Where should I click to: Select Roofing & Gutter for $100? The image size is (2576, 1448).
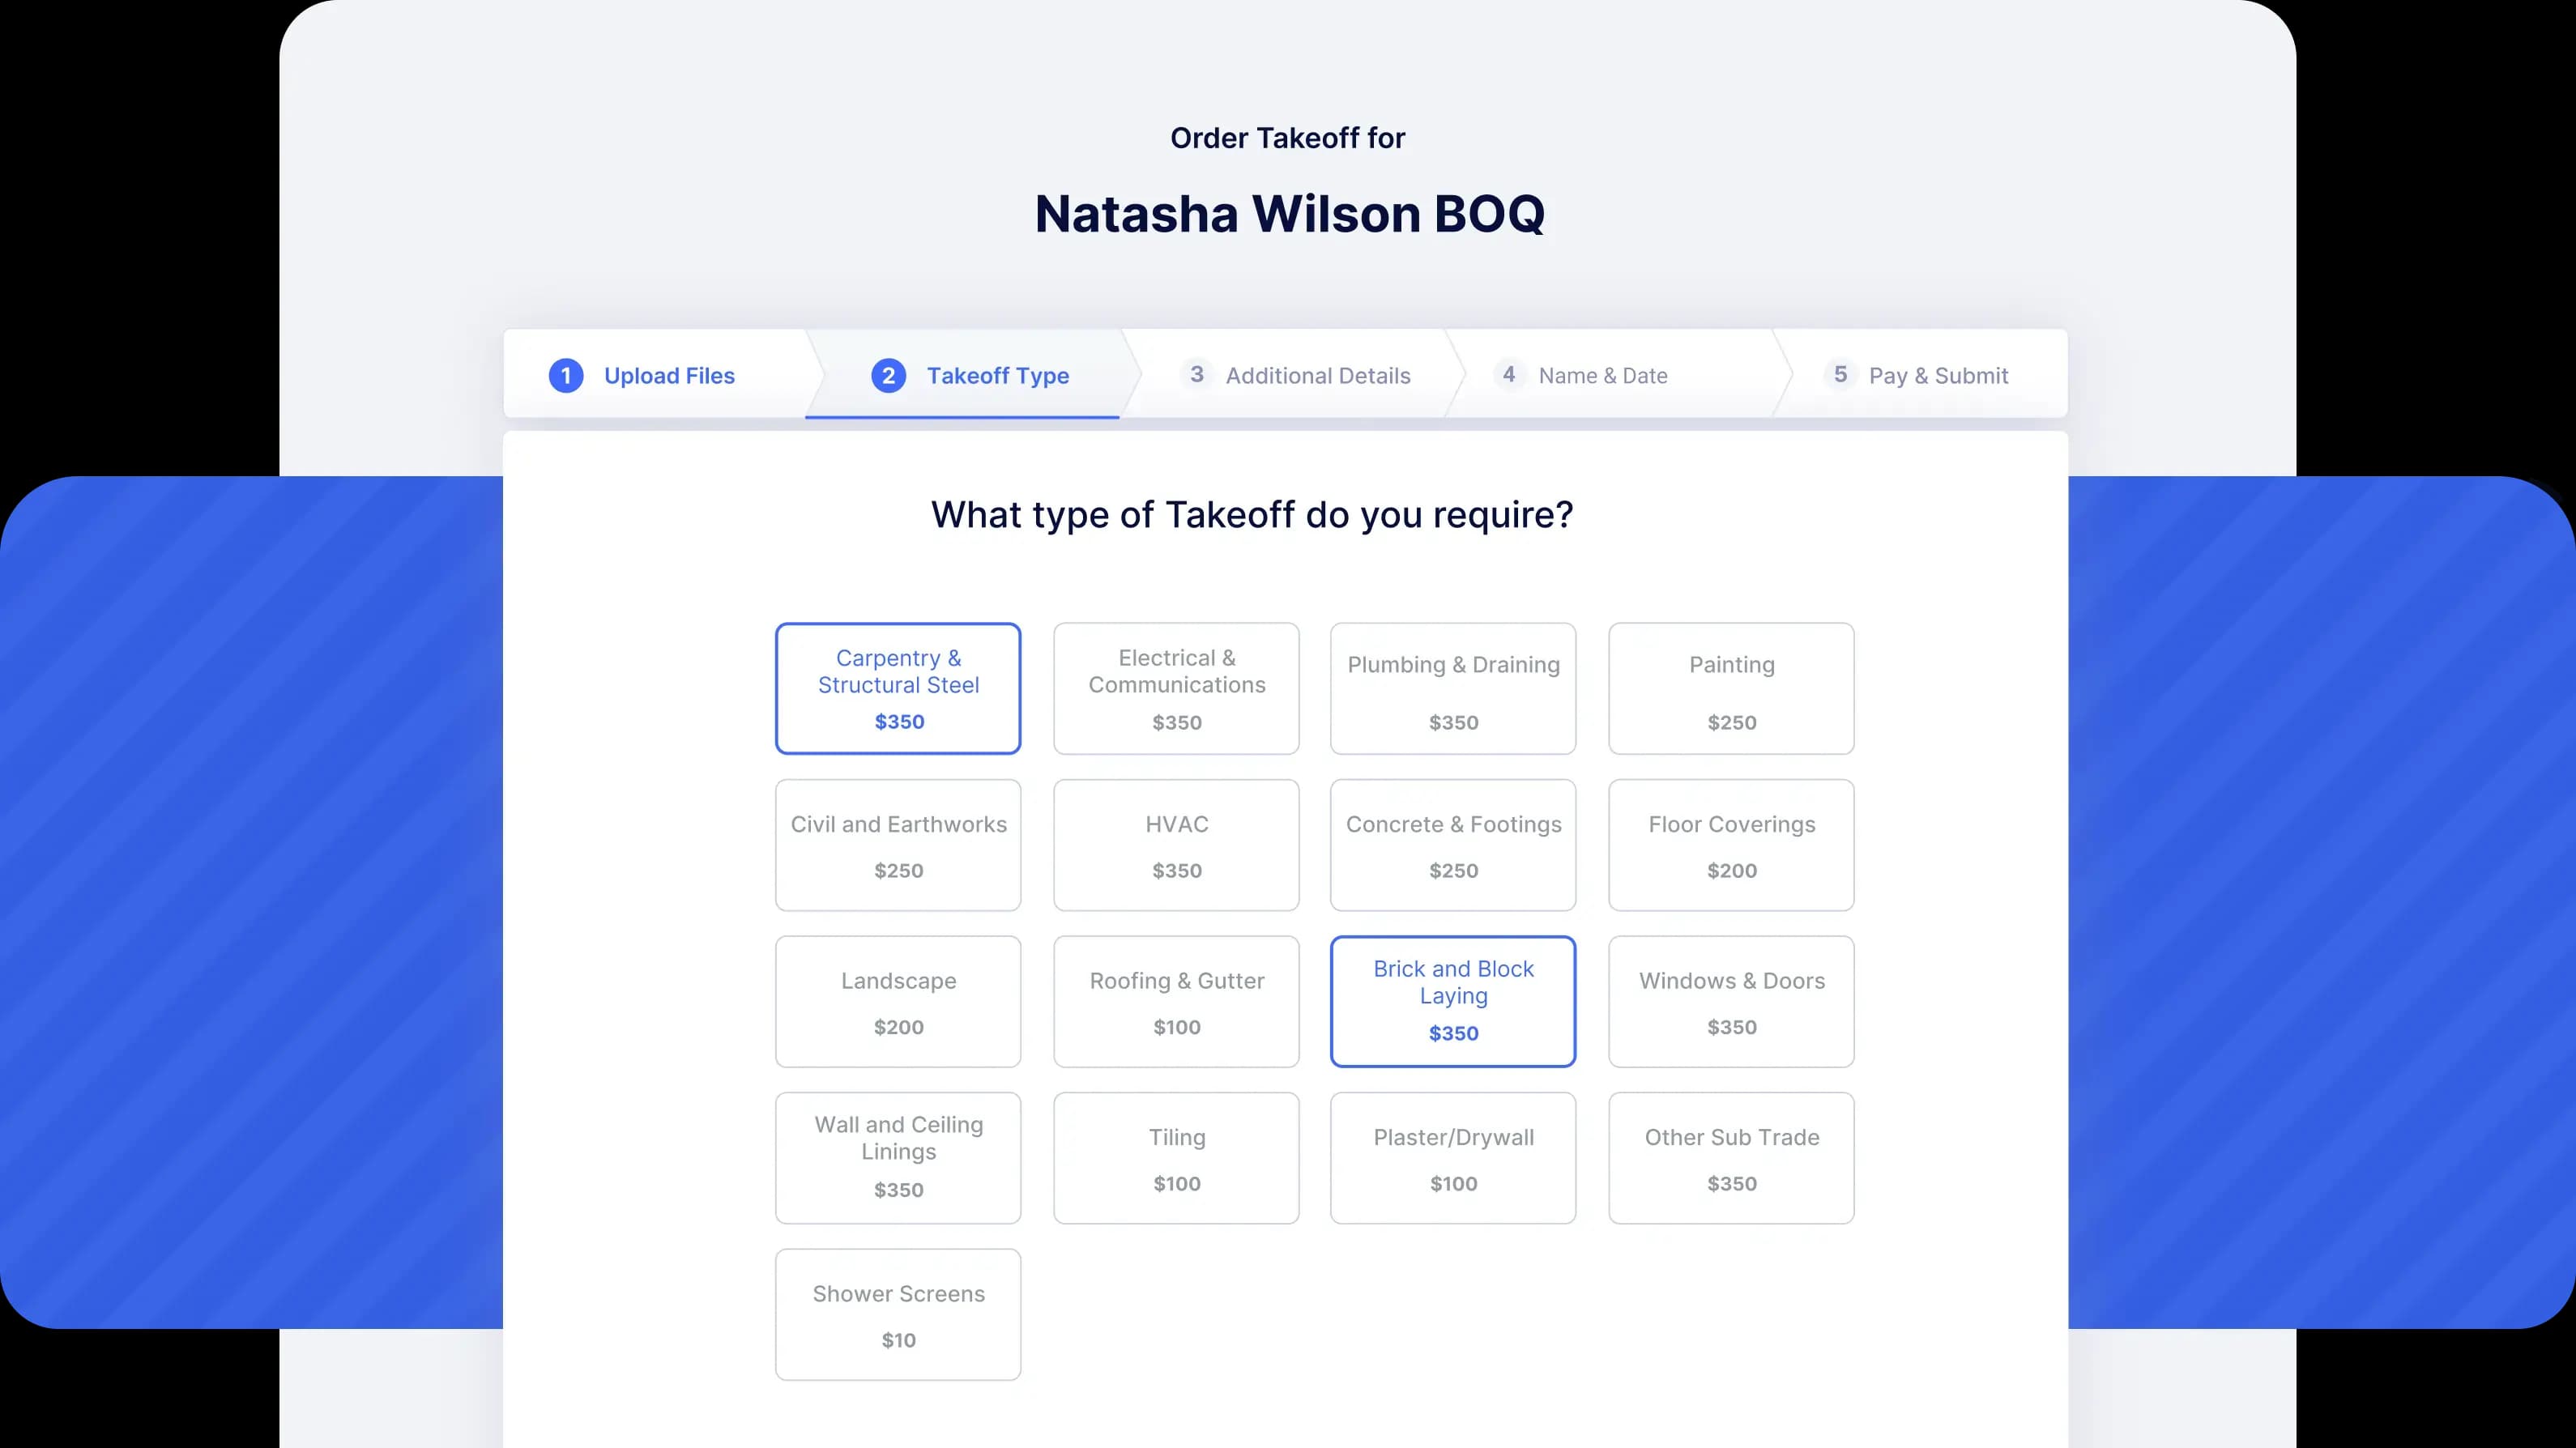pos(1176,1001)
